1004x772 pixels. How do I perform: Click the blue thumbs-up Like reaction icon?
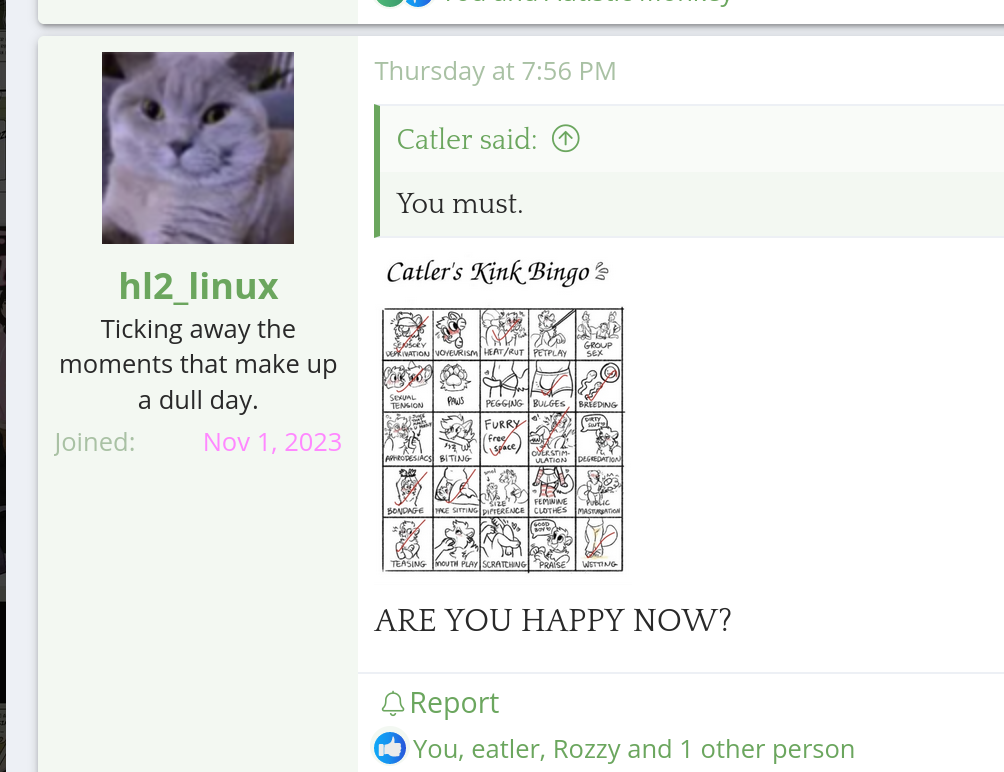pos(390,748)
